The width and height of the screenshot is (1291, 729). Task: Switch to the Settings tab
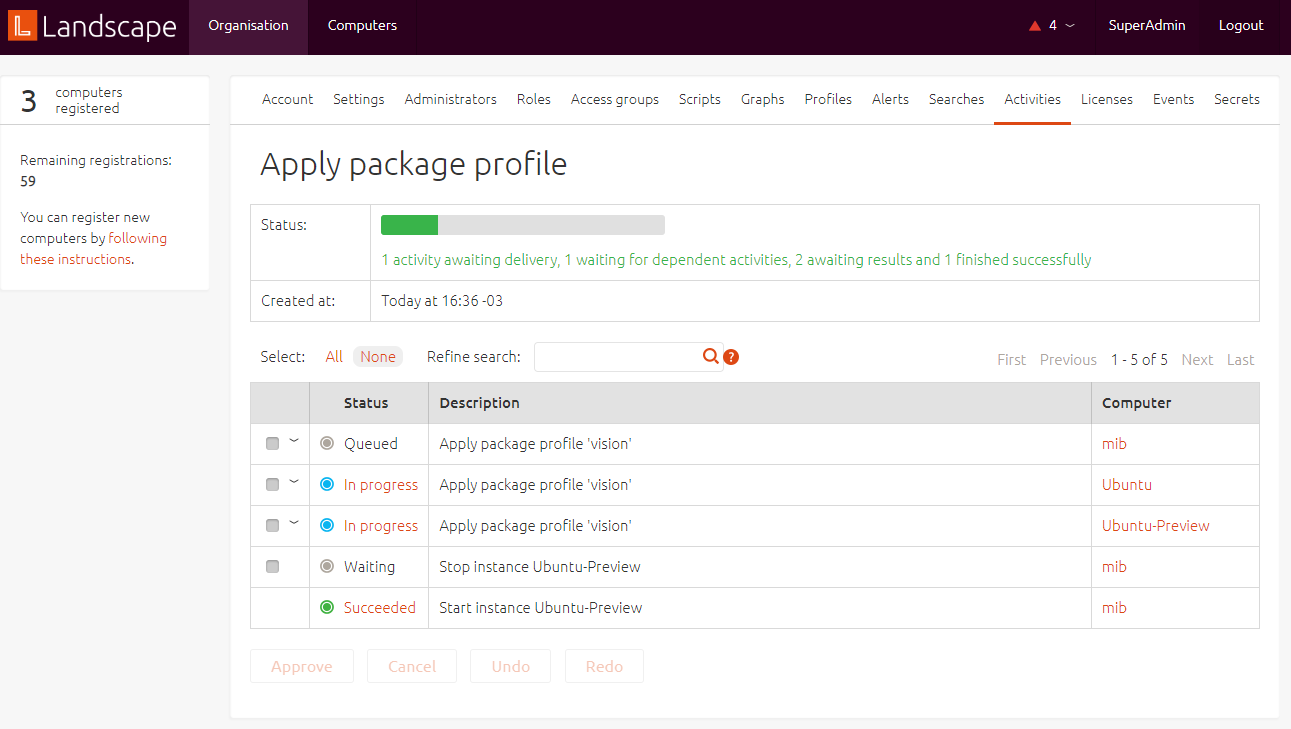(359, 99)
